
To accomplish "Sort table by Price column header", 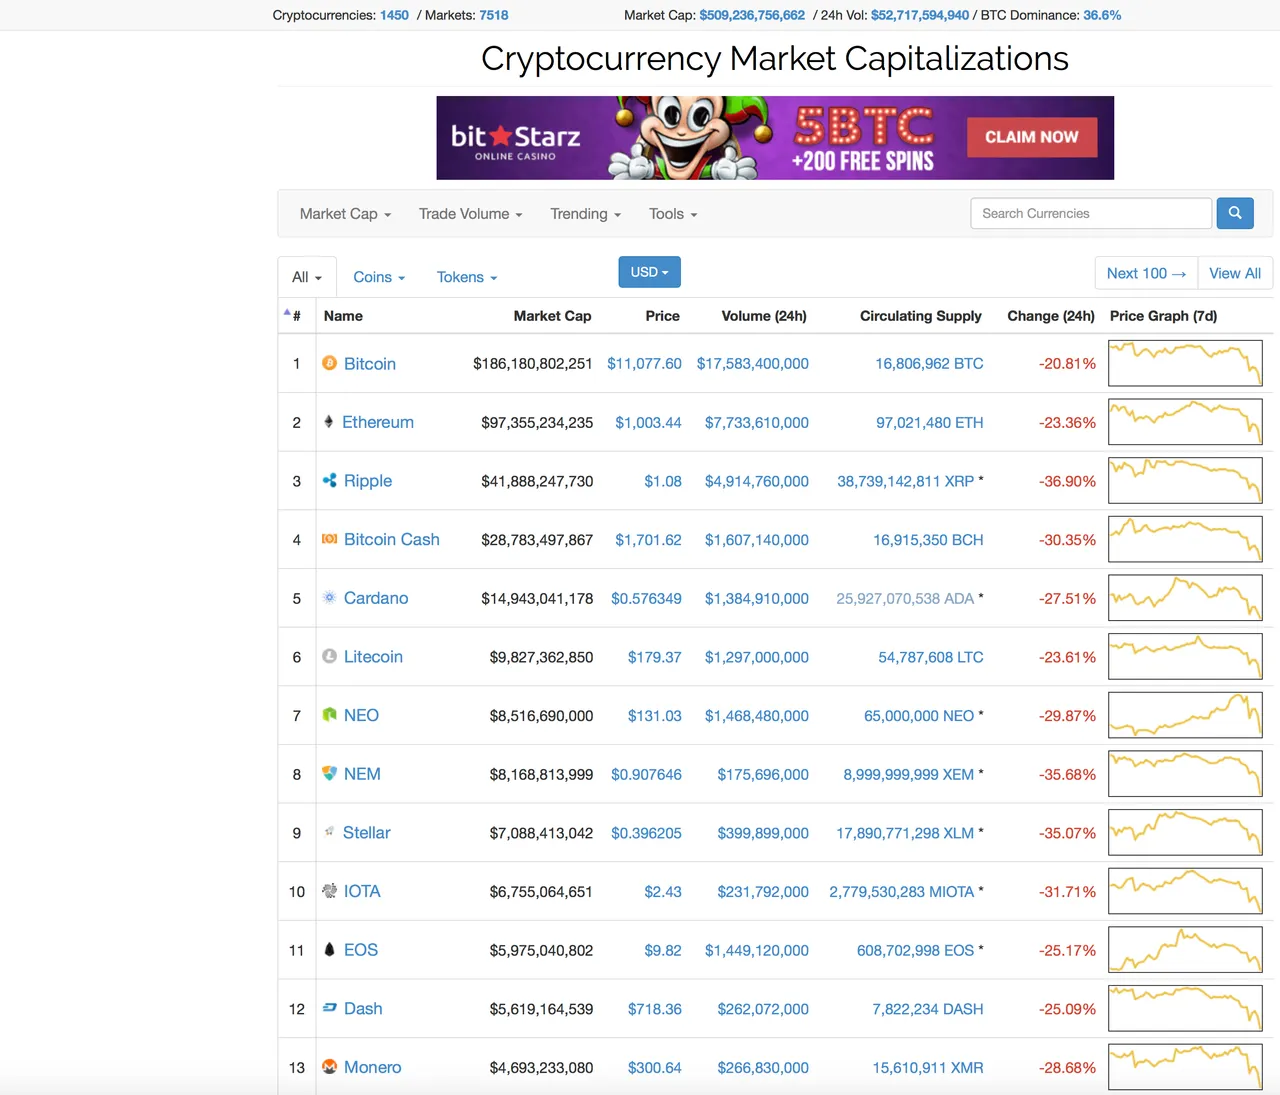I will click(x=662, y=316).
